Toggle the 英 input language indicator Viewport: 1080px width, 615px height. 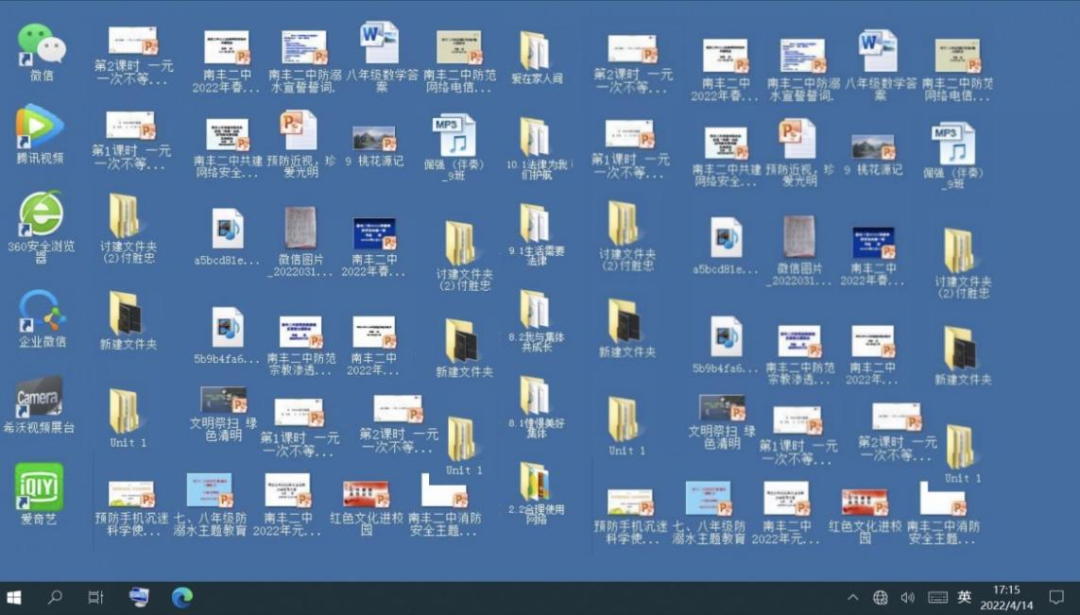(x=964, y=597)
